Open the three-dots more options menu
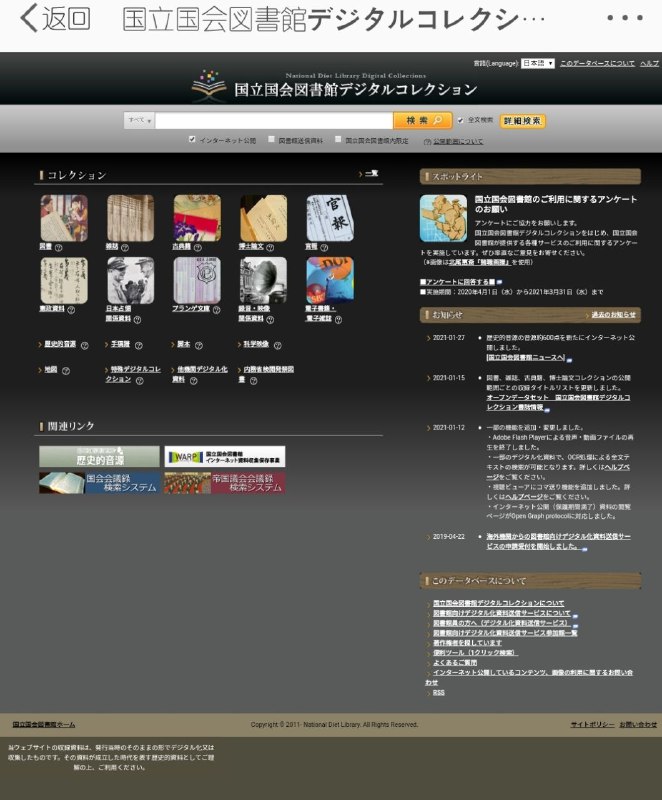The width and height of the screenshot is (662, 800). tap(625, 18)
